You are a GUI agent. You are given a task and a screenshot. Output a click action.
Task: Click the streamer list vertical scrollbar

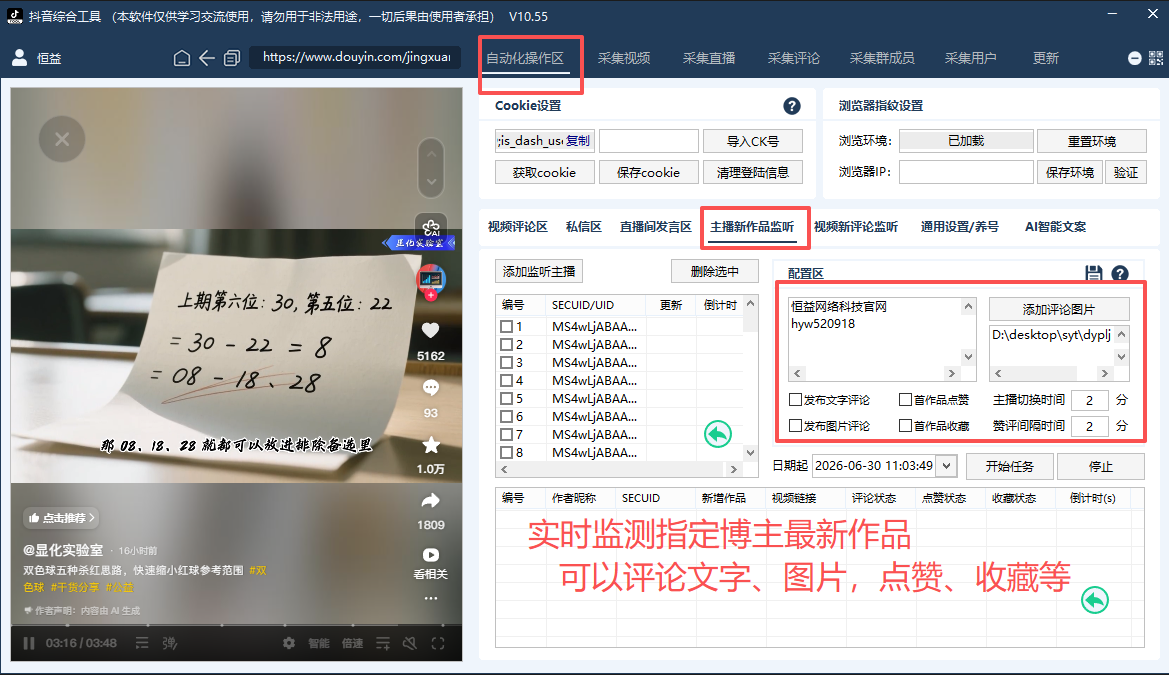(x=751, y=378)
